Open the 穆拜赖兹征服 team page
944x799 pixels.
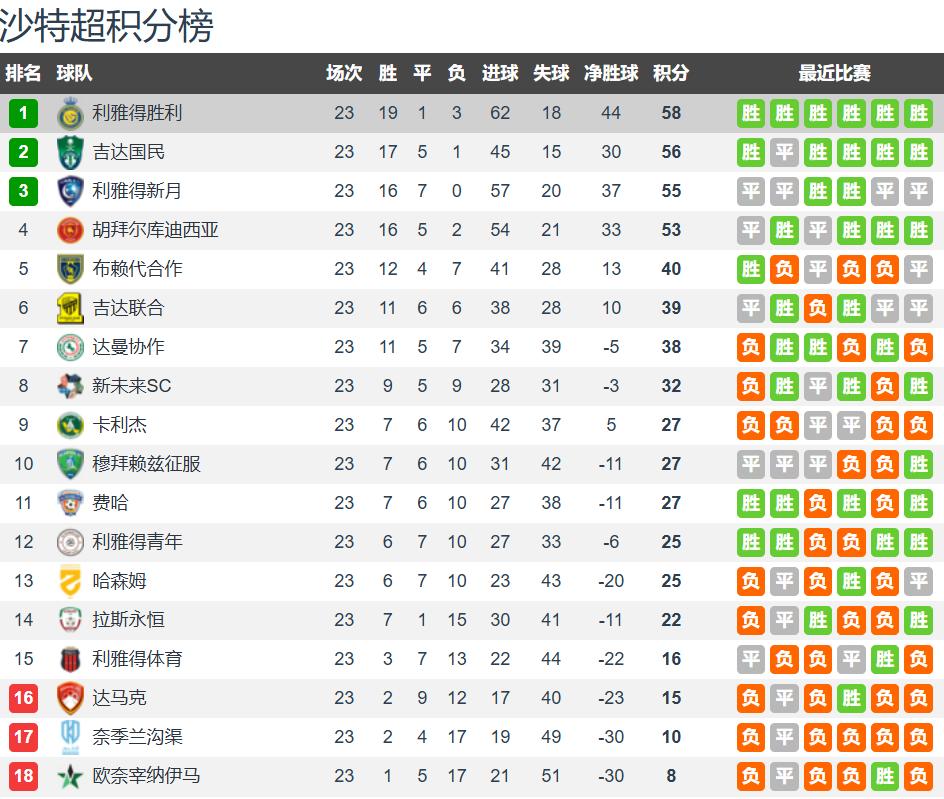[x=146, y=464]
